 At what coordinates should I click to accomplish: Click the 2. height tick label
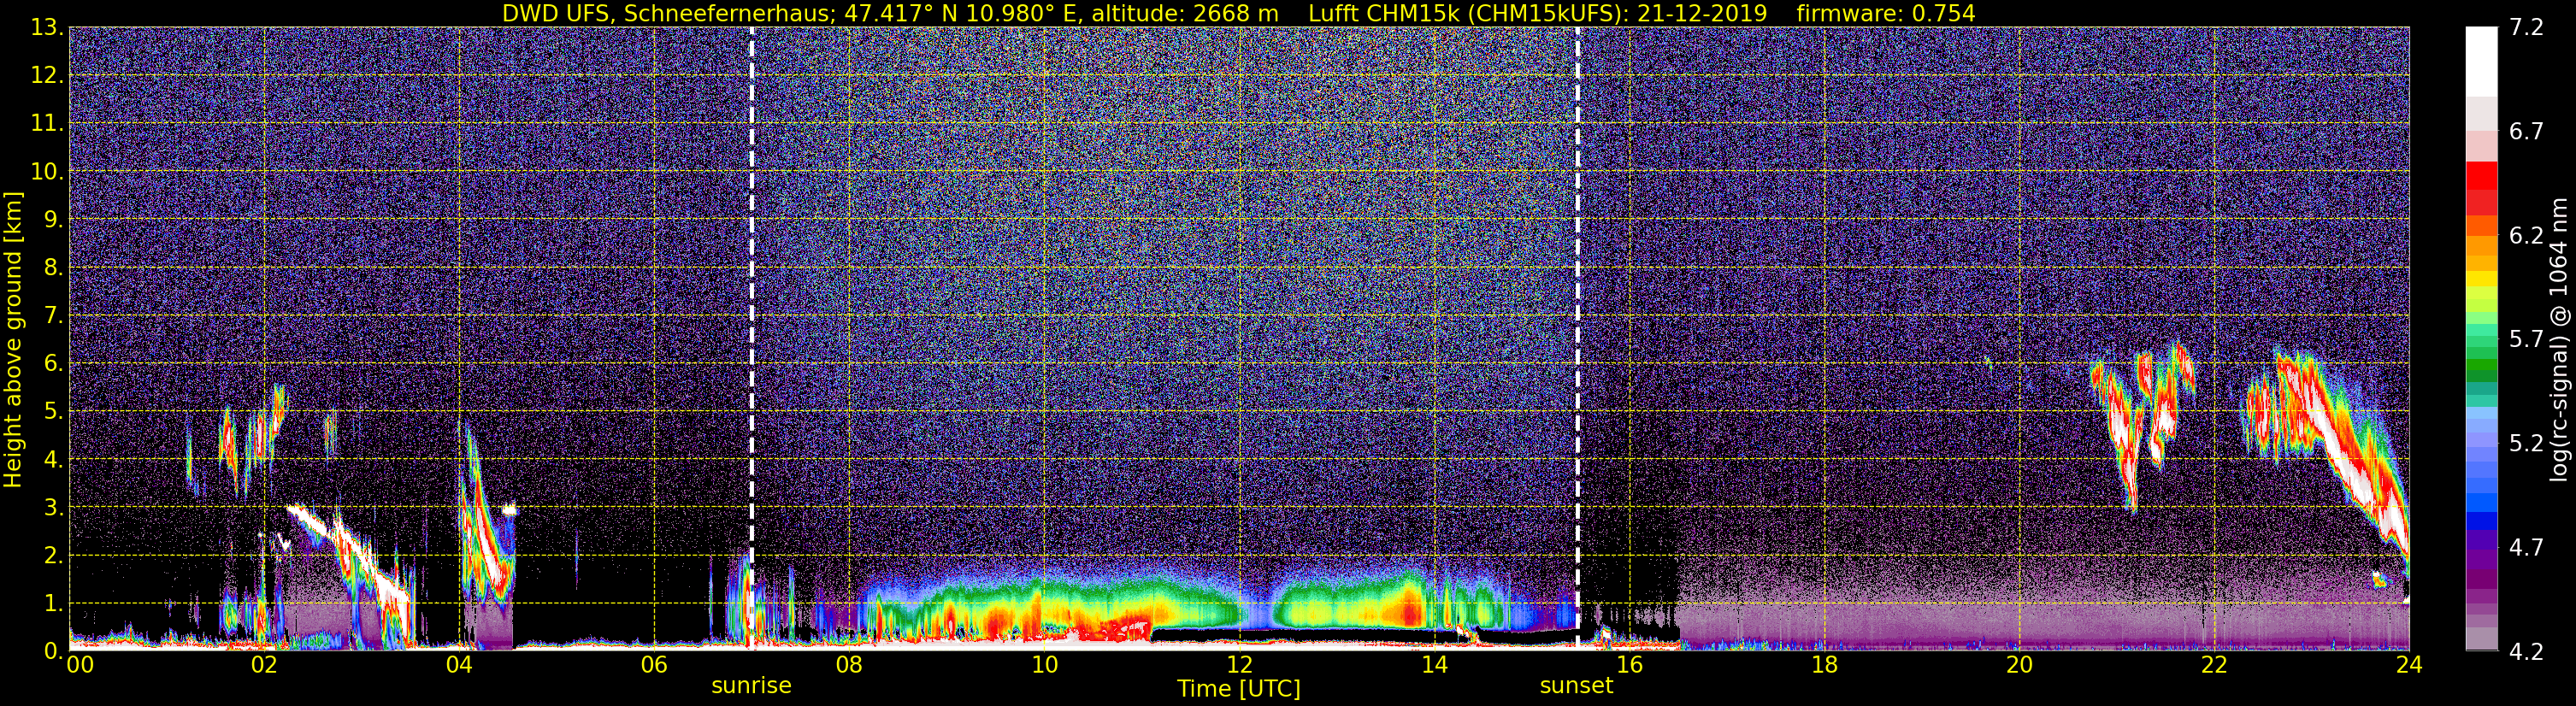(x=54, y=555)
